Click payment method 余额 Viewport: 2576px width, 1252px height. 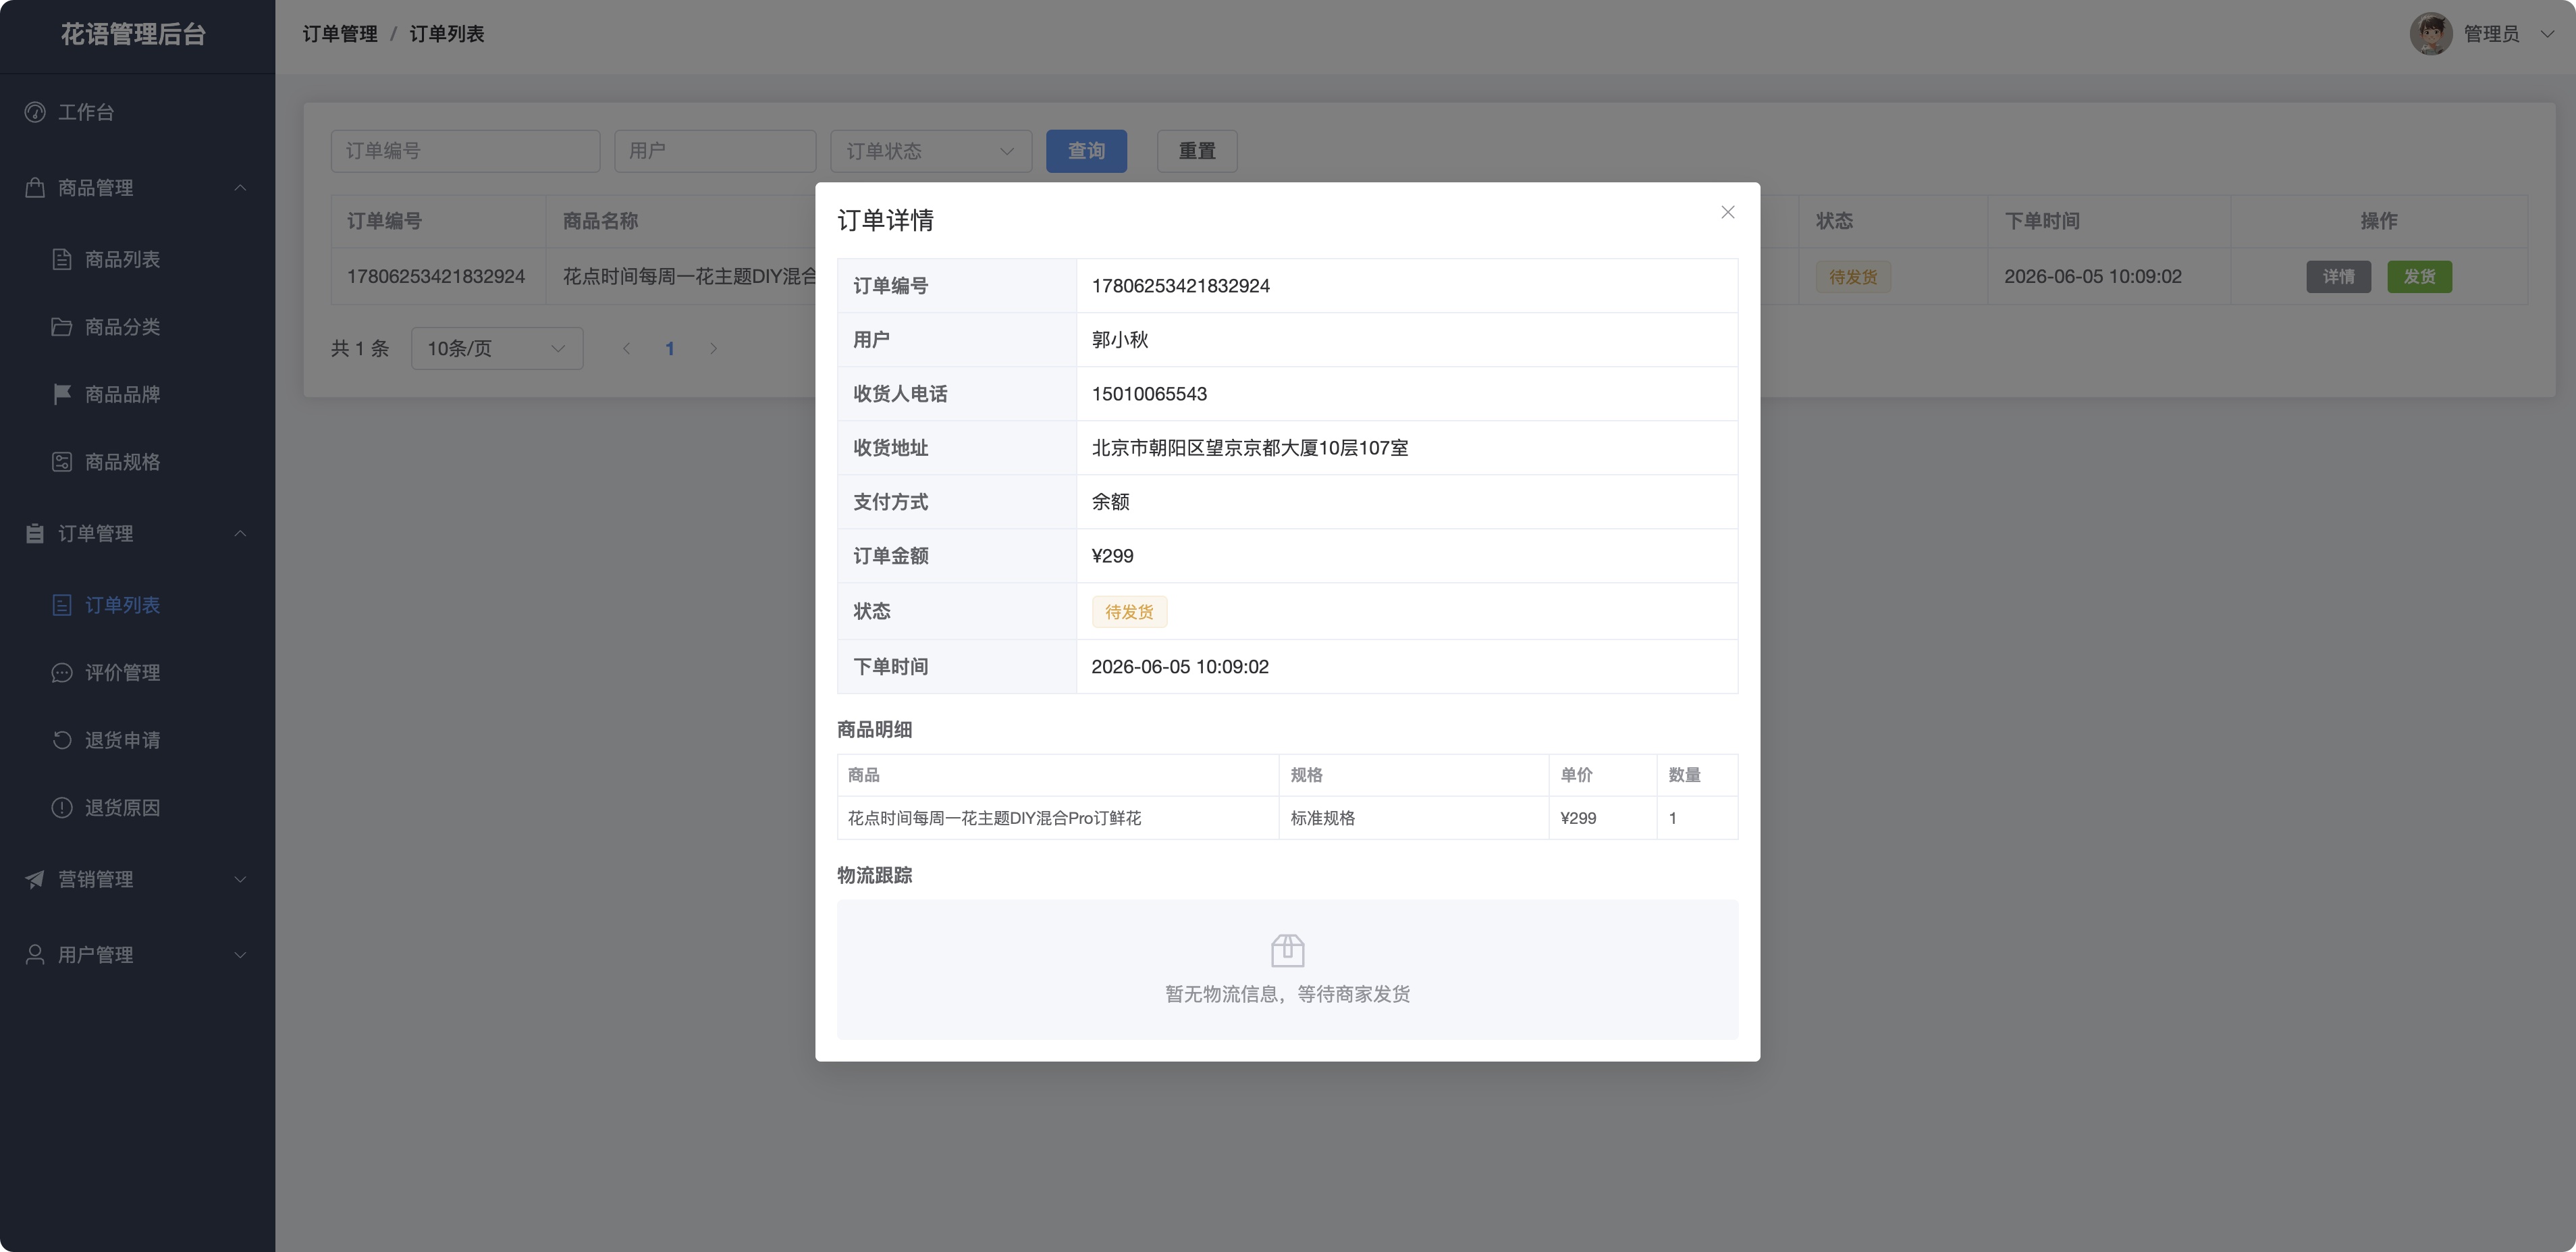[x=1110, y=502]
